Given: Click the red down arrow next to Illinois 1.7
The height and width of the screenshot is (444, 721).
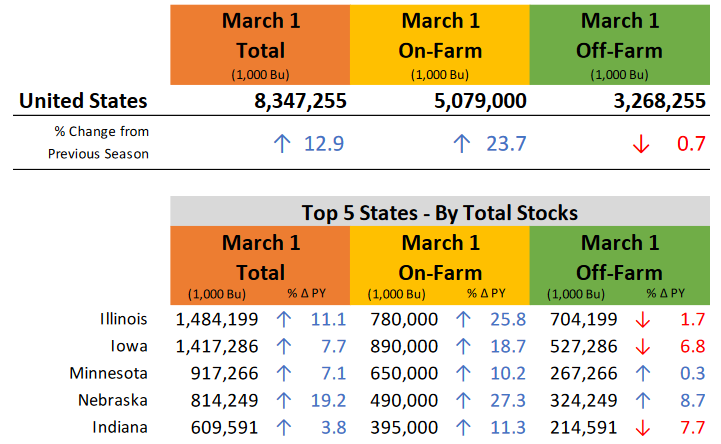Looking at the screenshot, I should [643, 320].
